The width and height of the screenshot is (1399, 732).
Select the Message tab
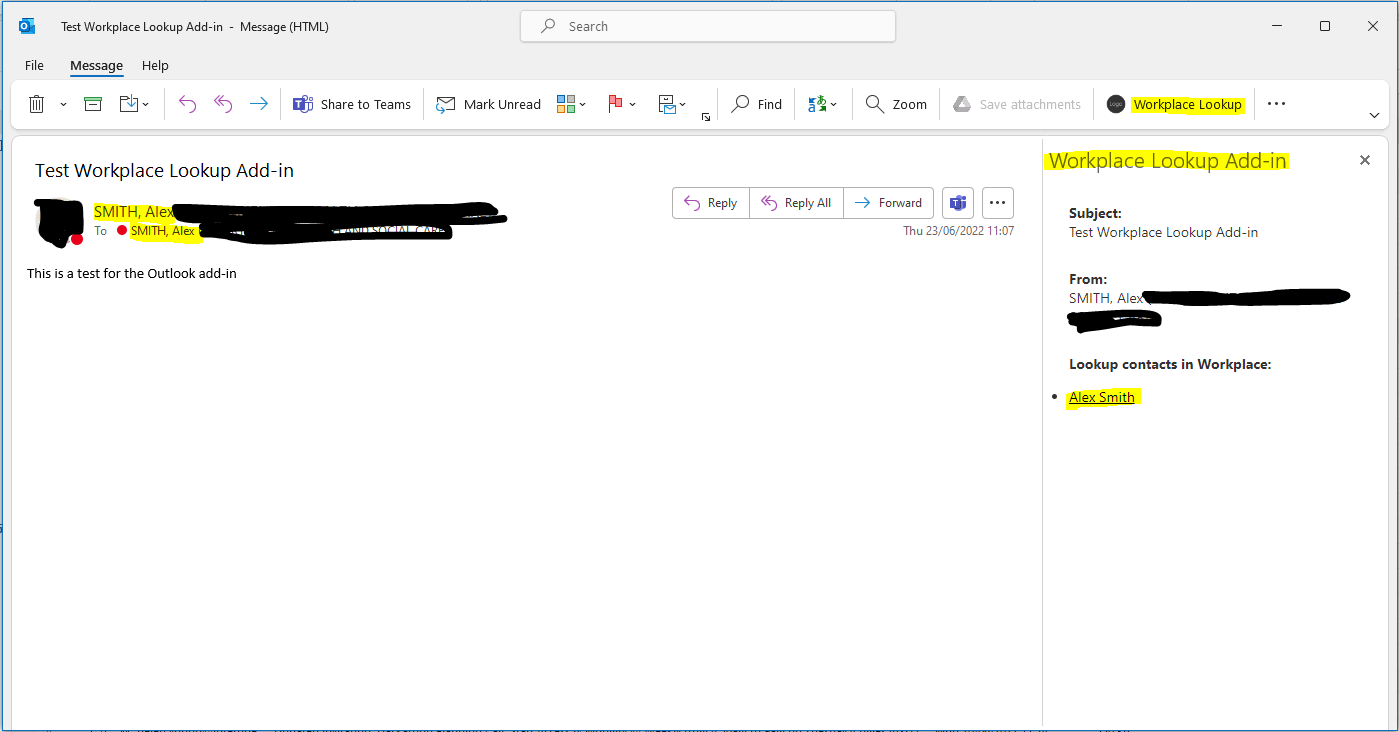pos(96,65)
